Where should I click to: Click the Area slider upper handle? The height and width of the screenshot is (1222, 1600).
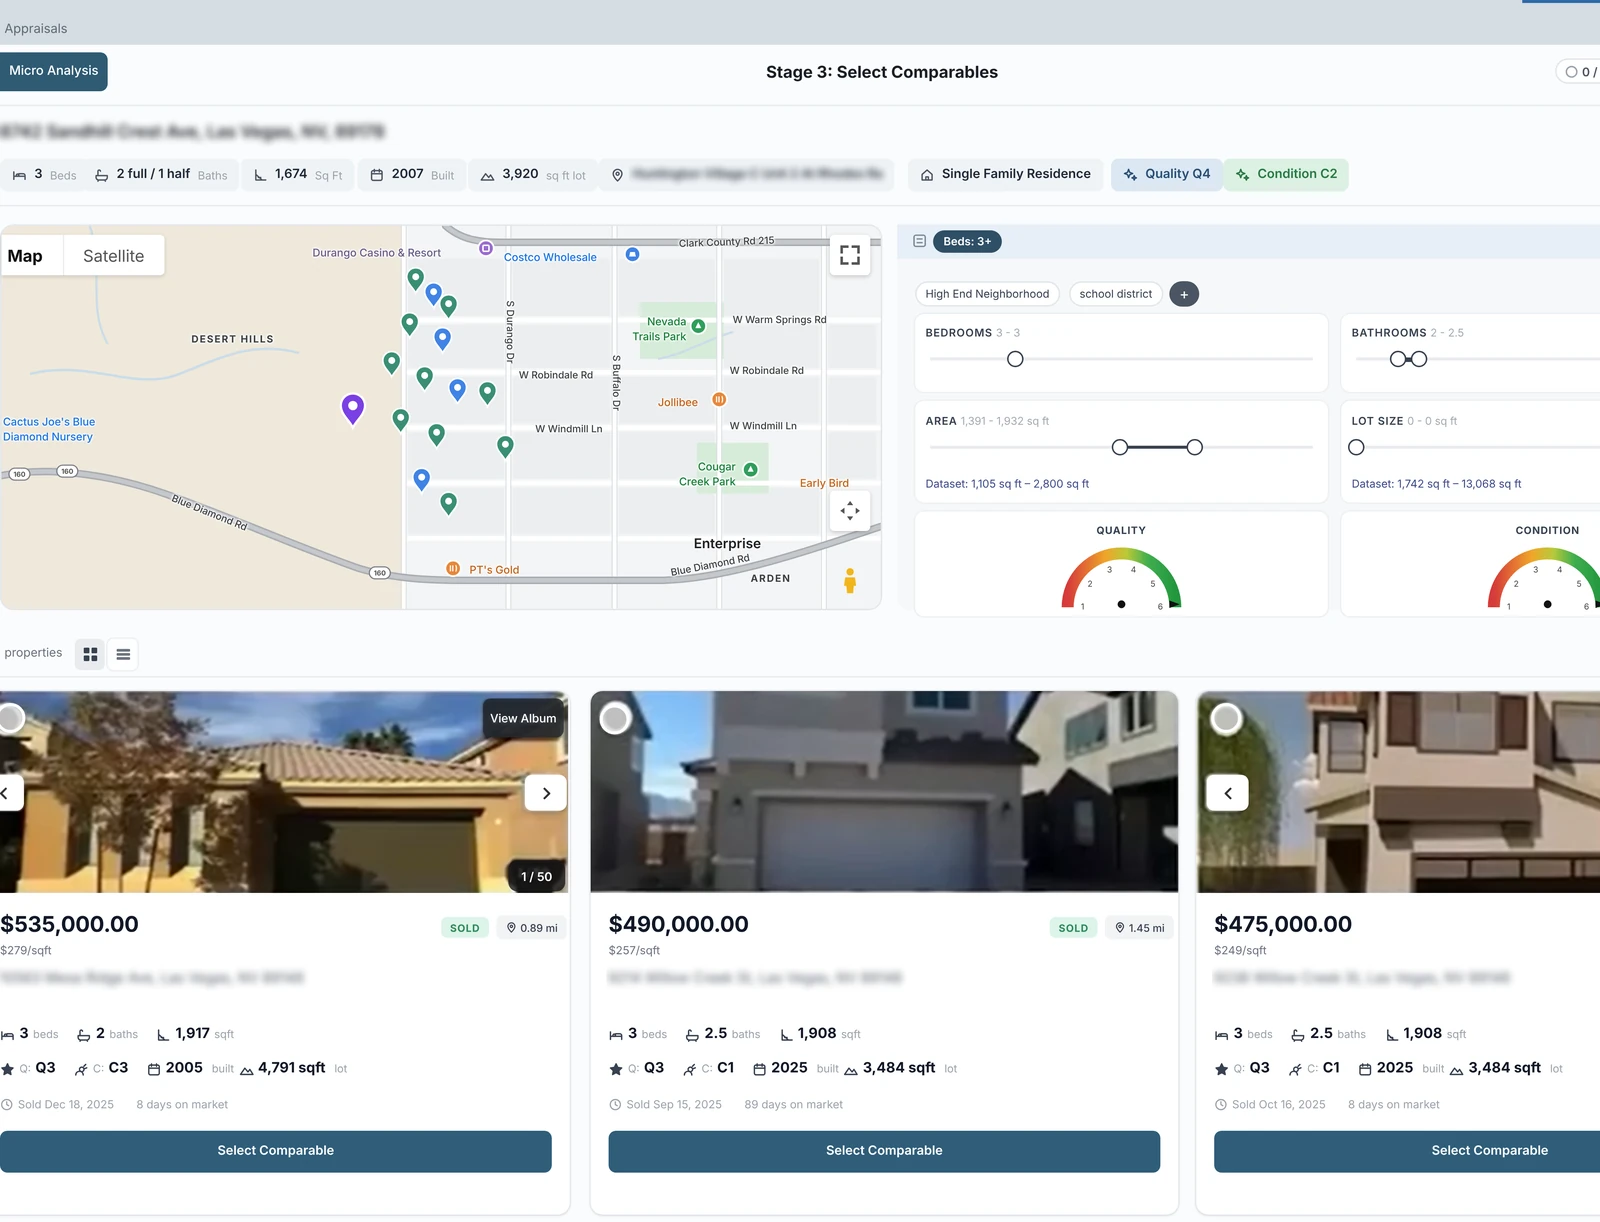pyautogui.click(x=1195, y=447)
